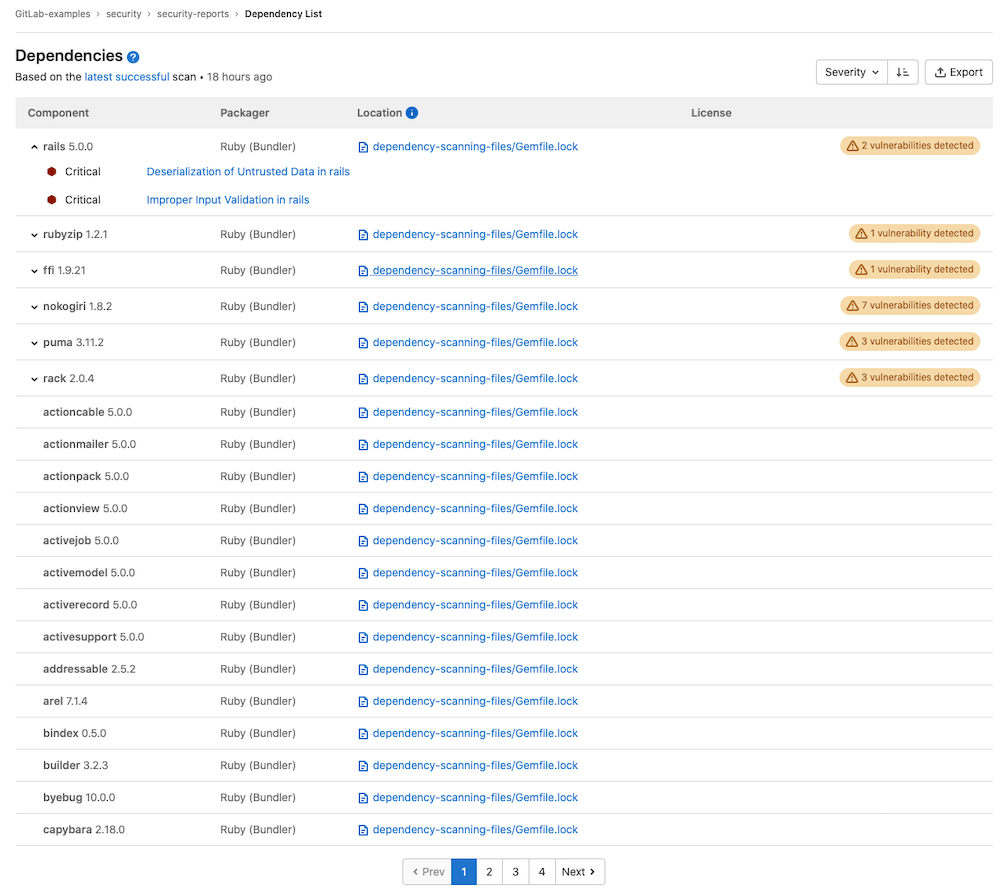Click the sort order icon next to Severity
Image resolution: width=1000 pixels, height=889 pixels.
(902, 71)
